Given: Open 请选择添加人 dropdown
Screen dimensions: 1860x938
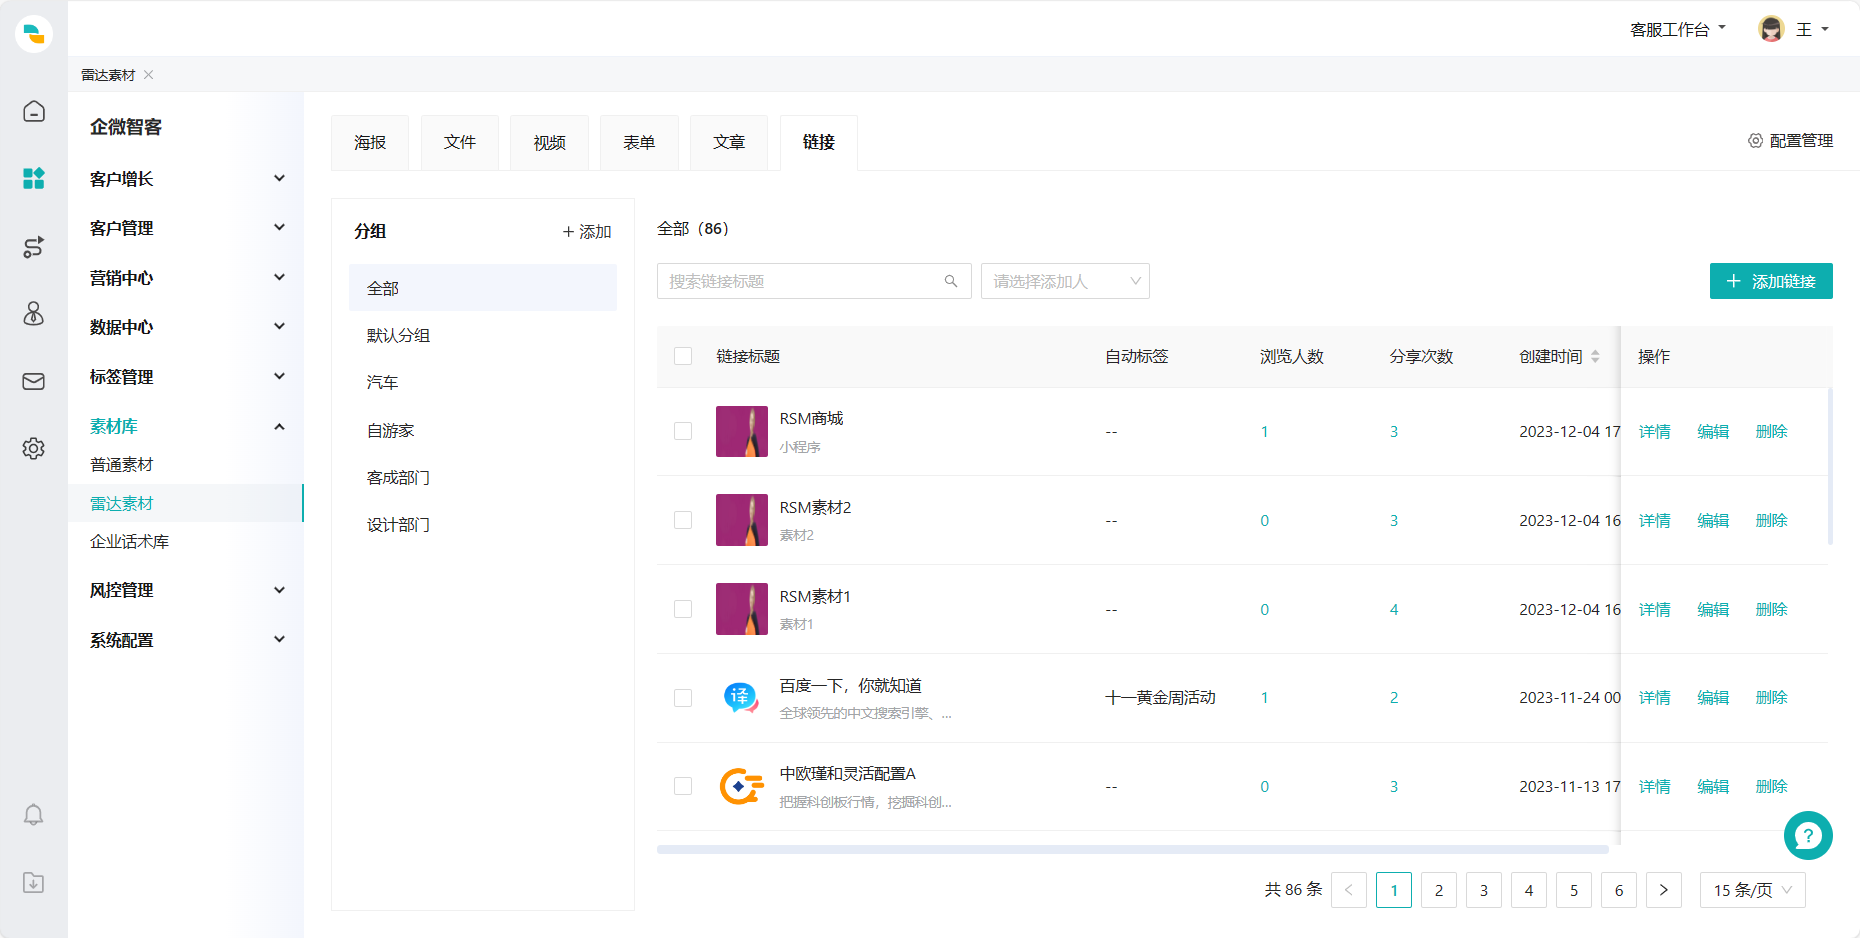Looking at the screenshot, I should 1065,281.
